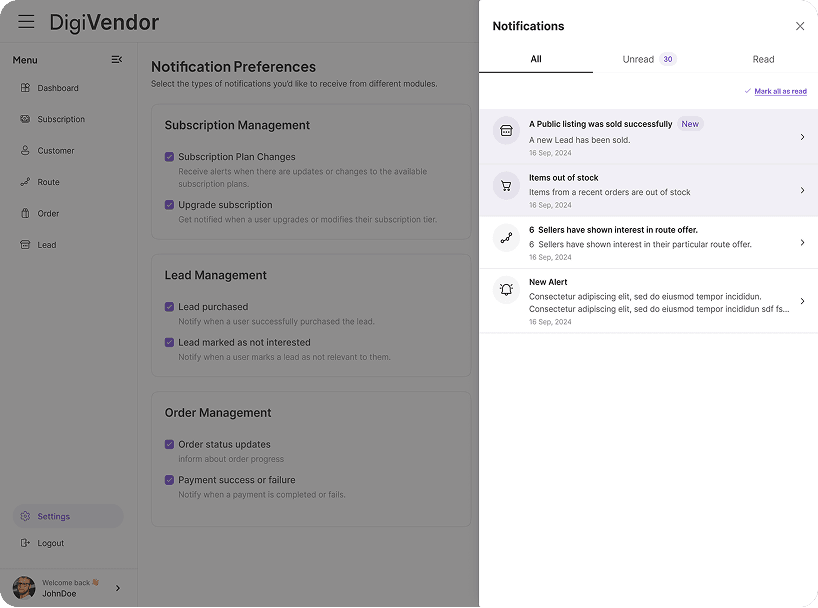
Task: Click the JohnDoe profile avatar
Action: tap(22, 588)
